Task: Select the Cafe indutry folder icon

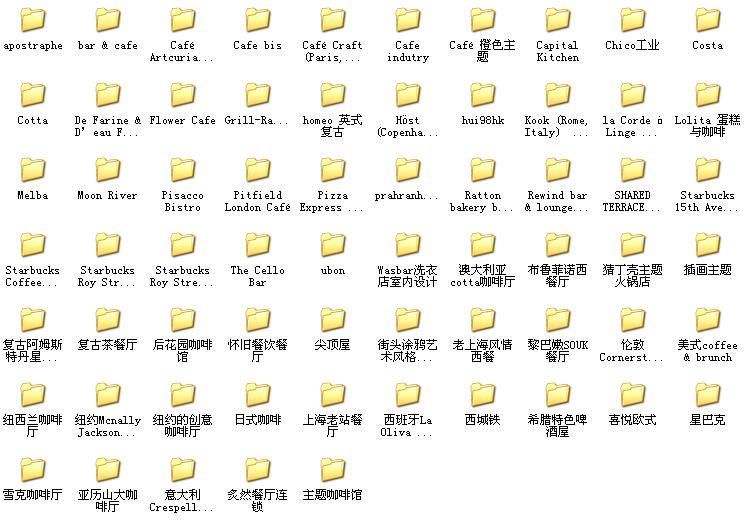Action: [x=408, y=20]
